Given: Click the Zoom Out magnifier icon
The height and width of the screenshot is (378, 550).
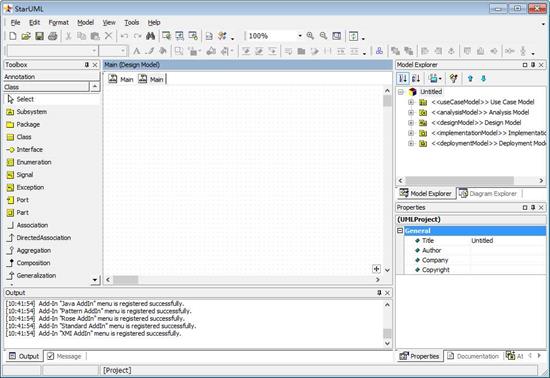Looking at the screenshot, I should click(x=323, y=36).
